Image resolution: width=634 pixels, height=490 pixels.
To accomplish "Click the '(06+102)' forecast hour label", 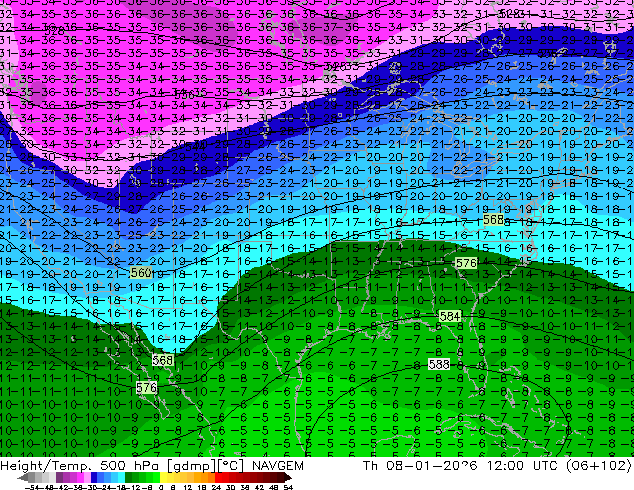I will tap(599, 466).
